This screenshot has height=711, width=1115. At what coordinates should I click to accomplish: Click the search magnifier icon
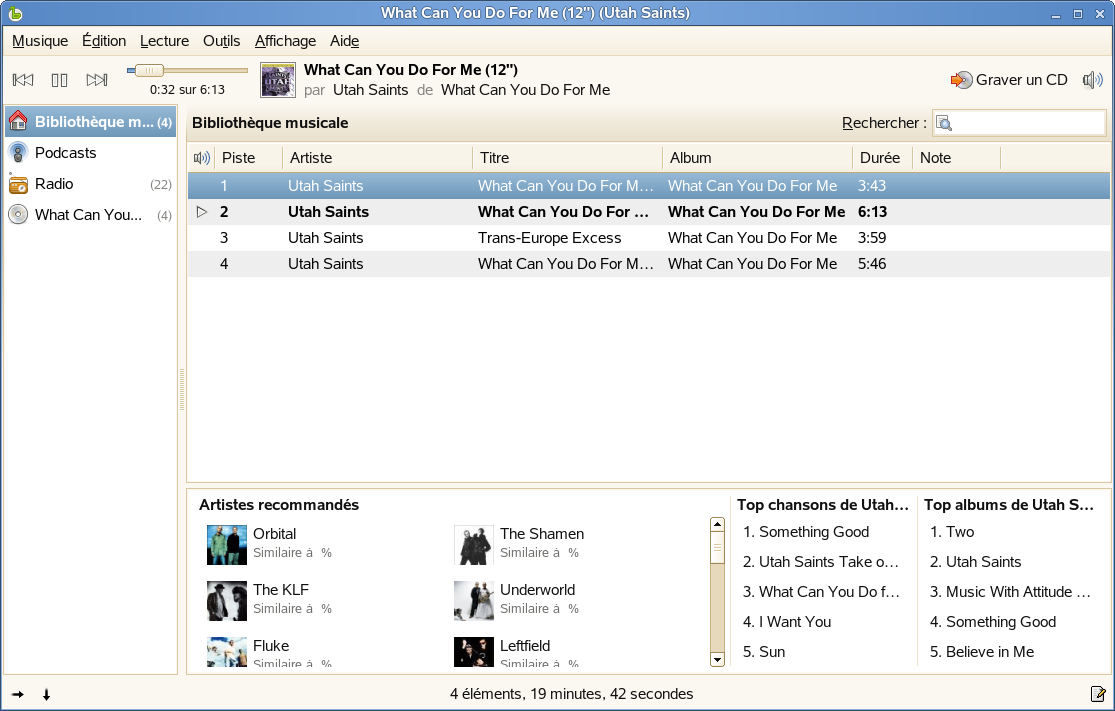point(944,124)
